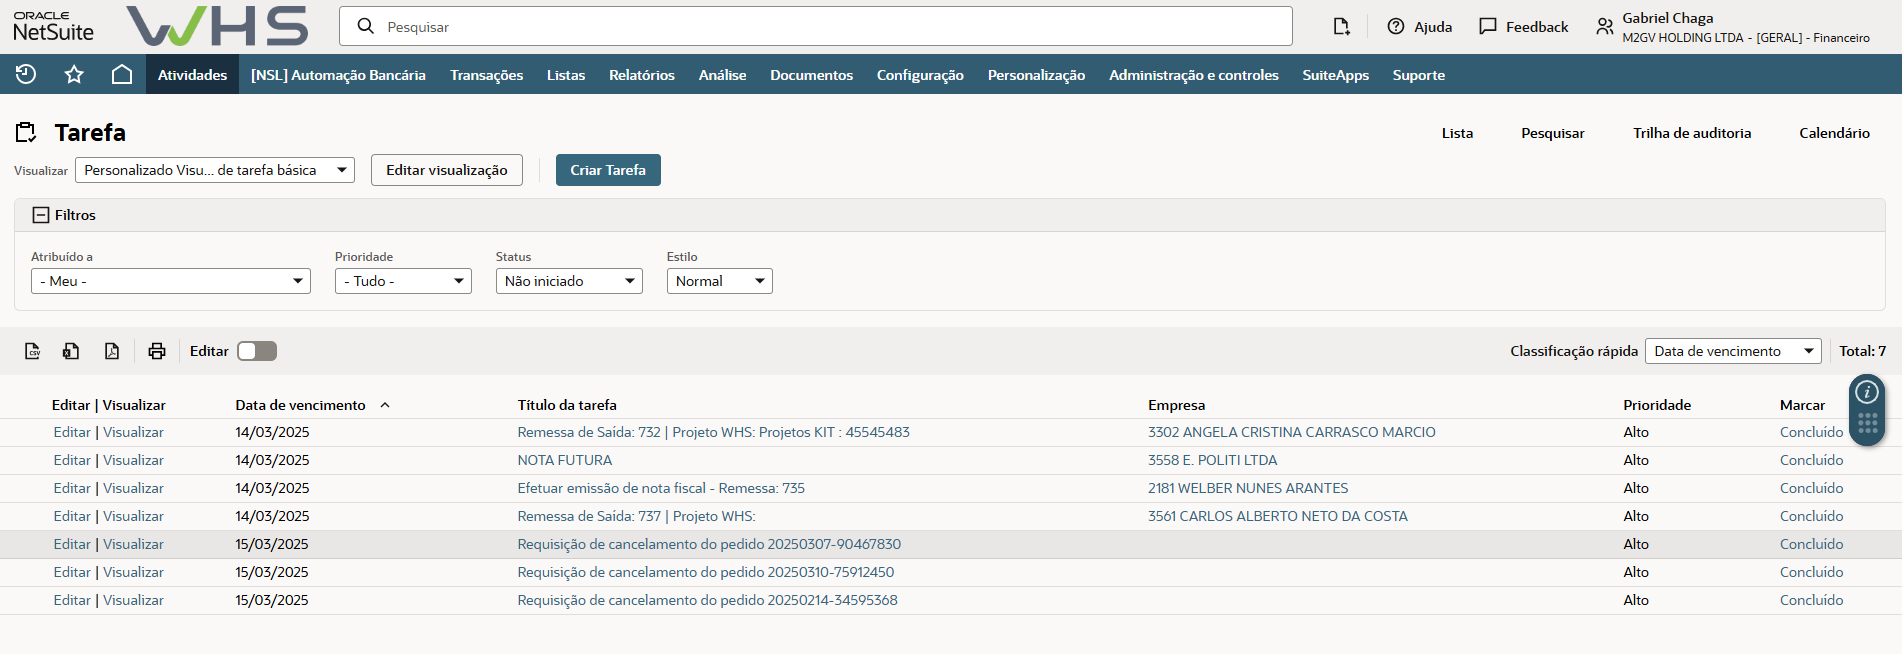This screenshot has width=1902, height=654.
Task: Open the Transações menu
Action: click(x=486, y=75)
